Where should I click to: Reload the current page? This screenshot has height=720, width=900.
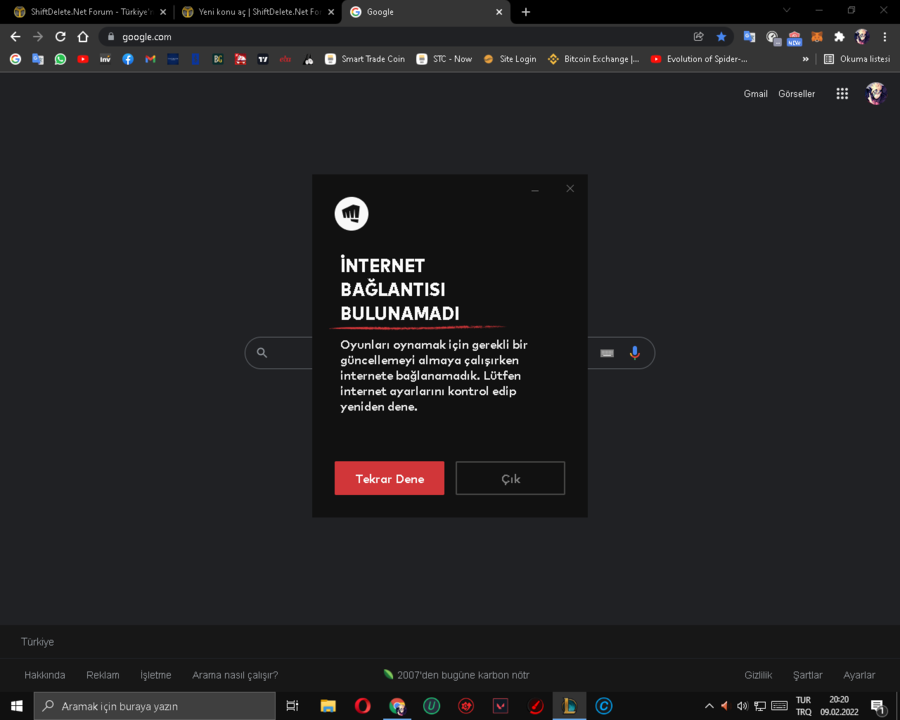[60, 37]
